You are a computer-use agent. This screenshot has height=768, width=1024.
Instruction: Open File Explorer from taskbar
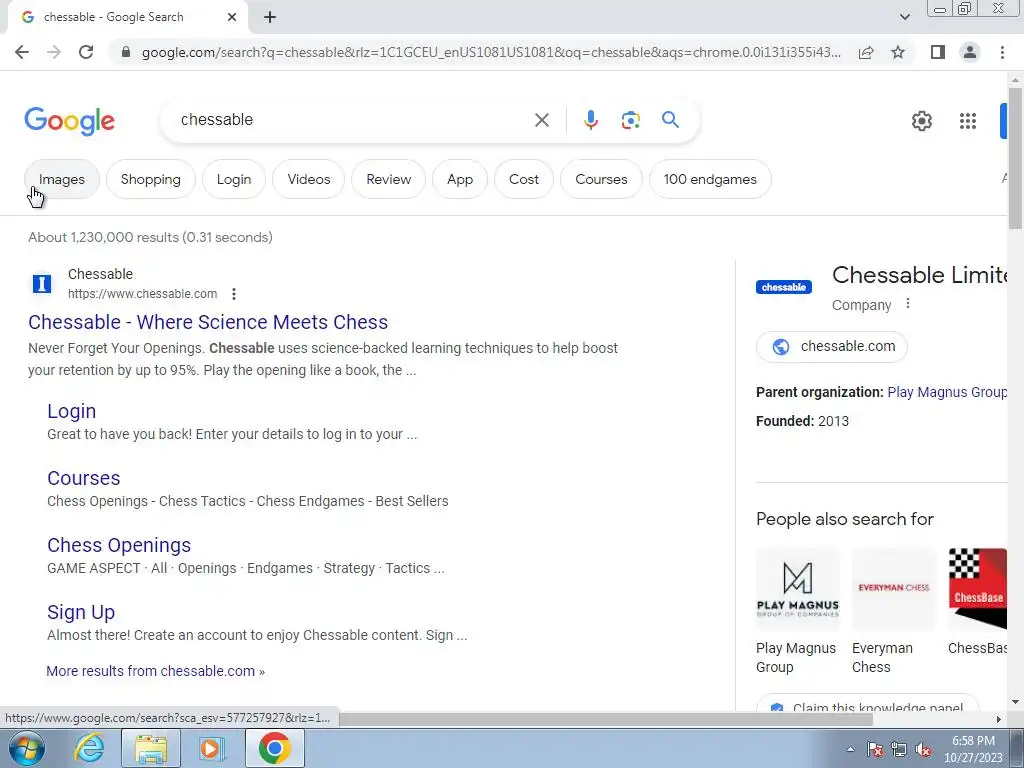151,748
